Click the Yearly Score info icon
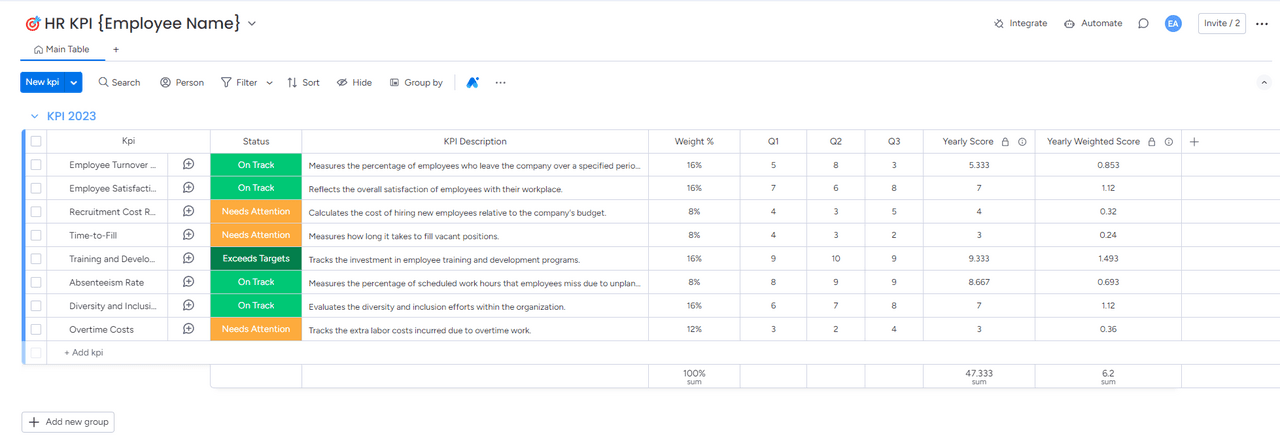Screen dimensions: 1280x447 1022,142
